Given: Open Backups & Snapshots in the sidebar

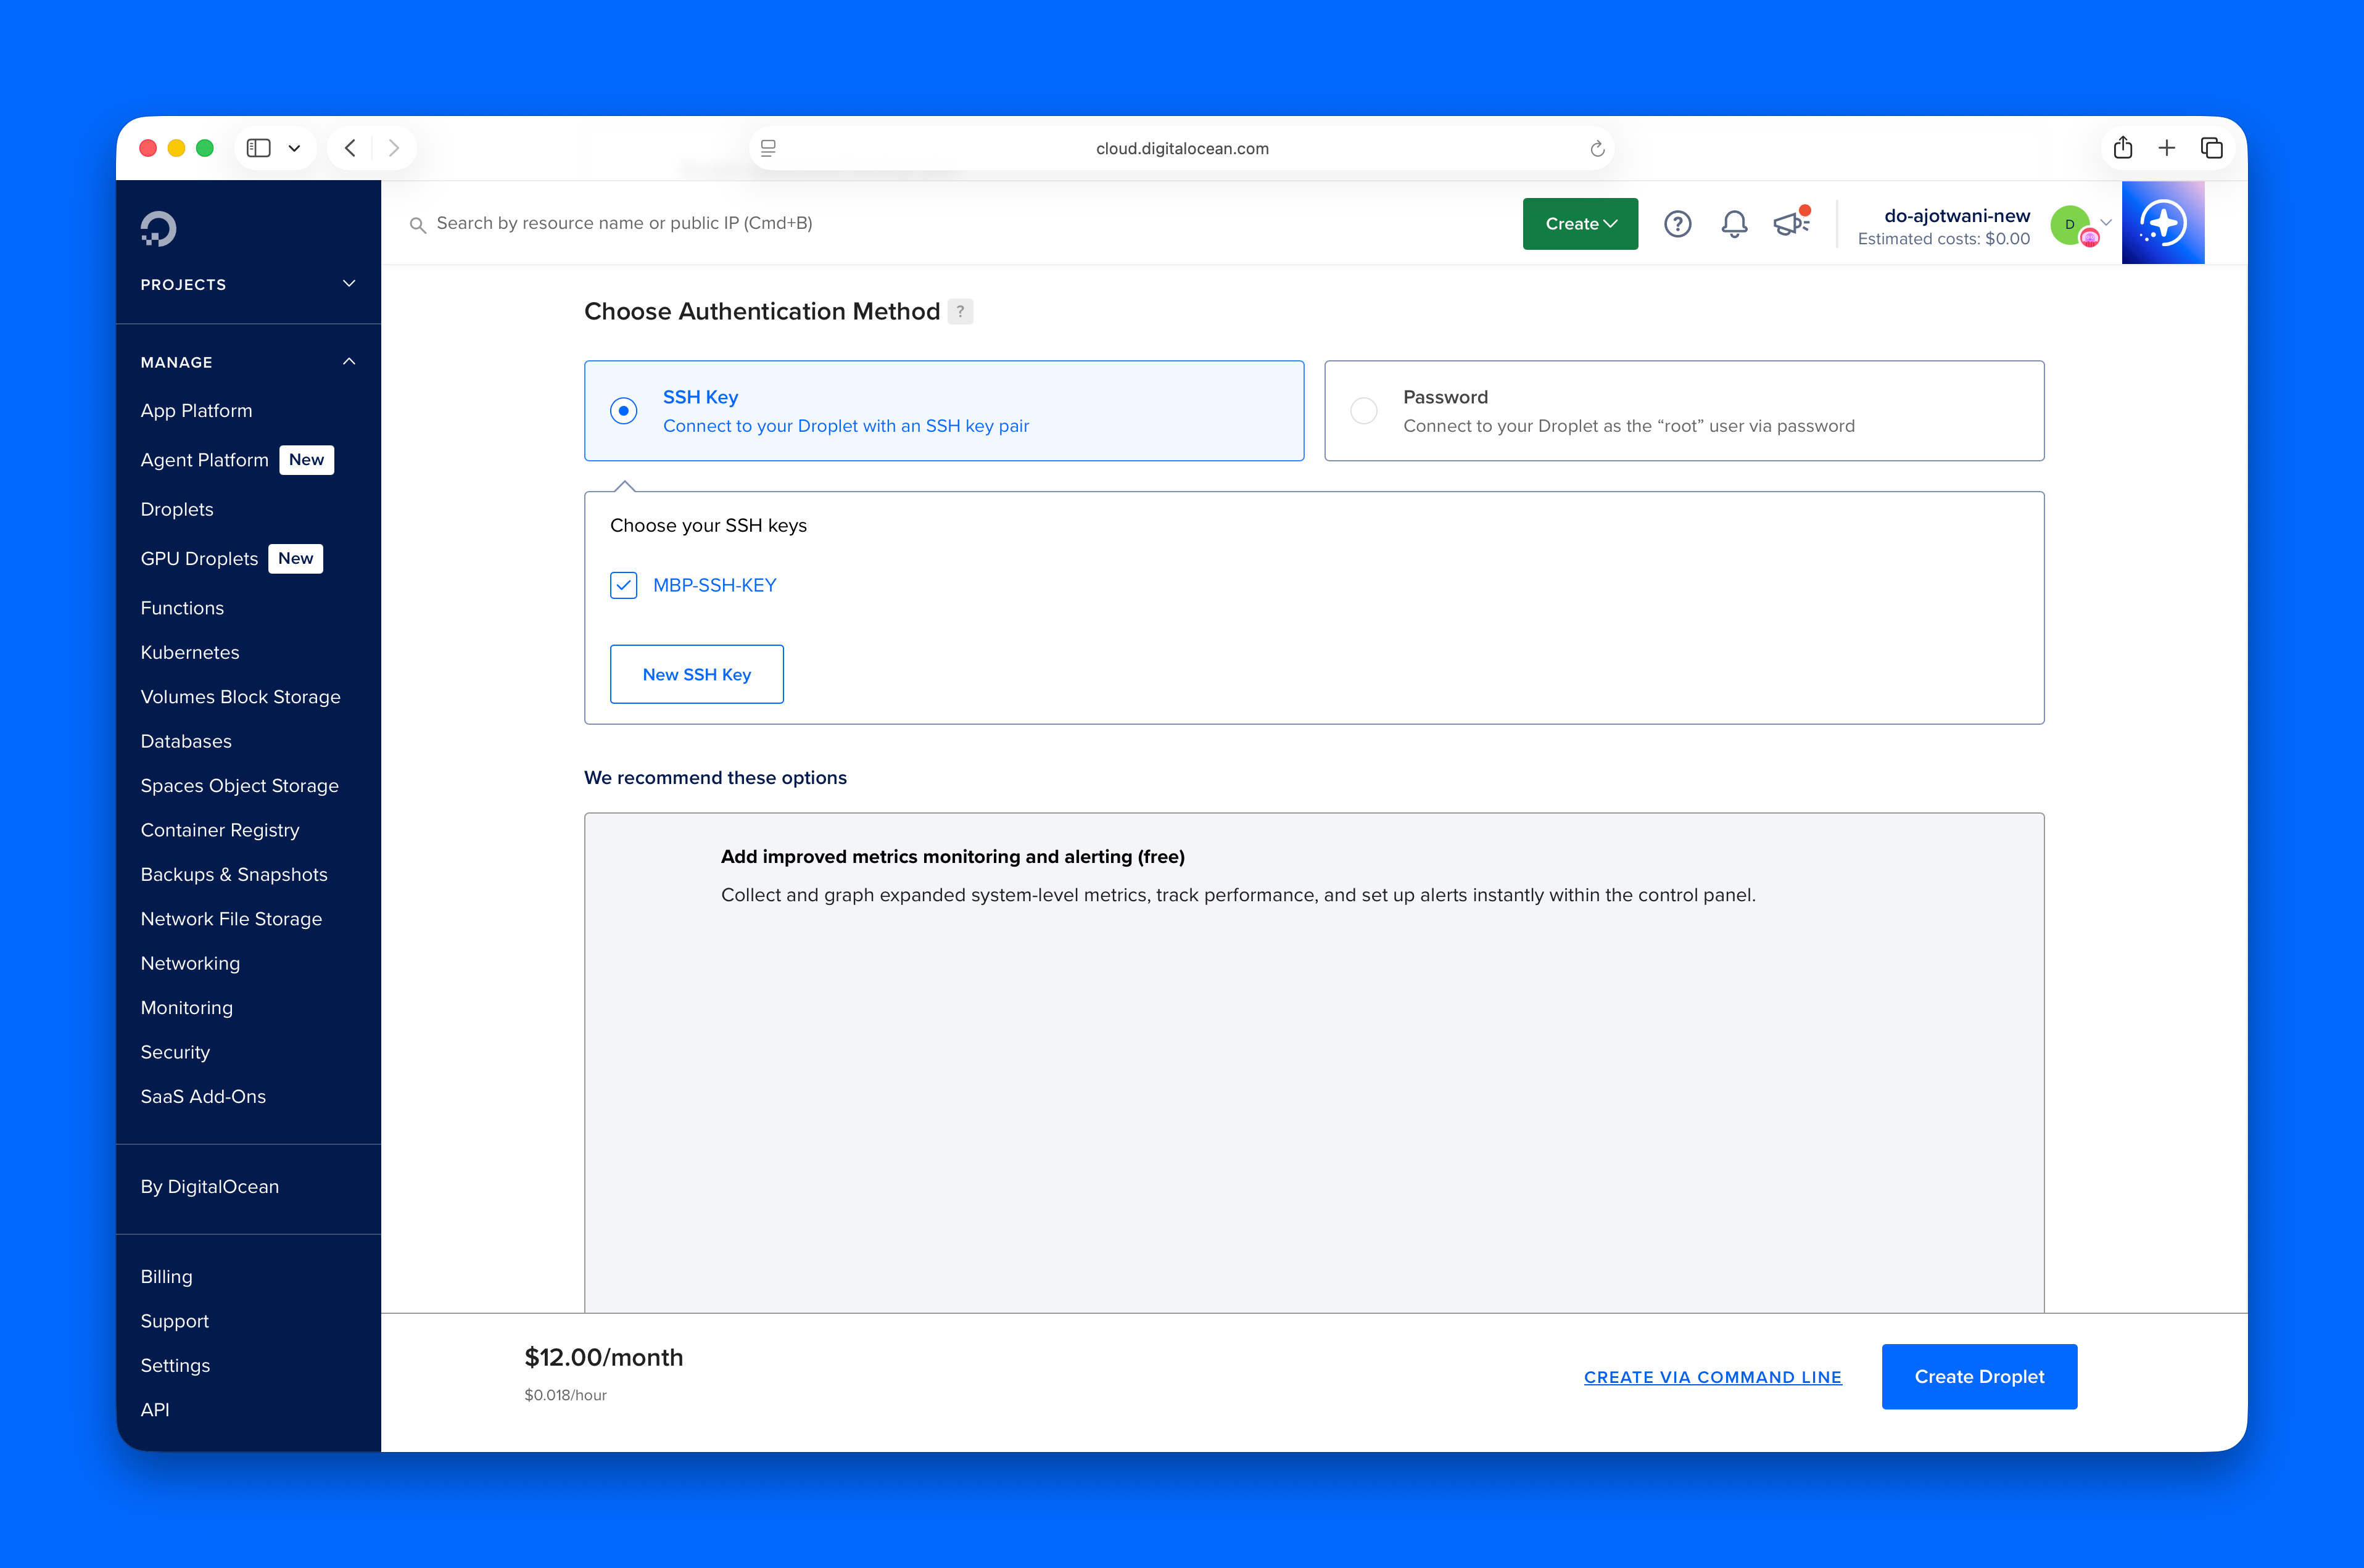Looking at the screenshot, I should tap(234, 874).
